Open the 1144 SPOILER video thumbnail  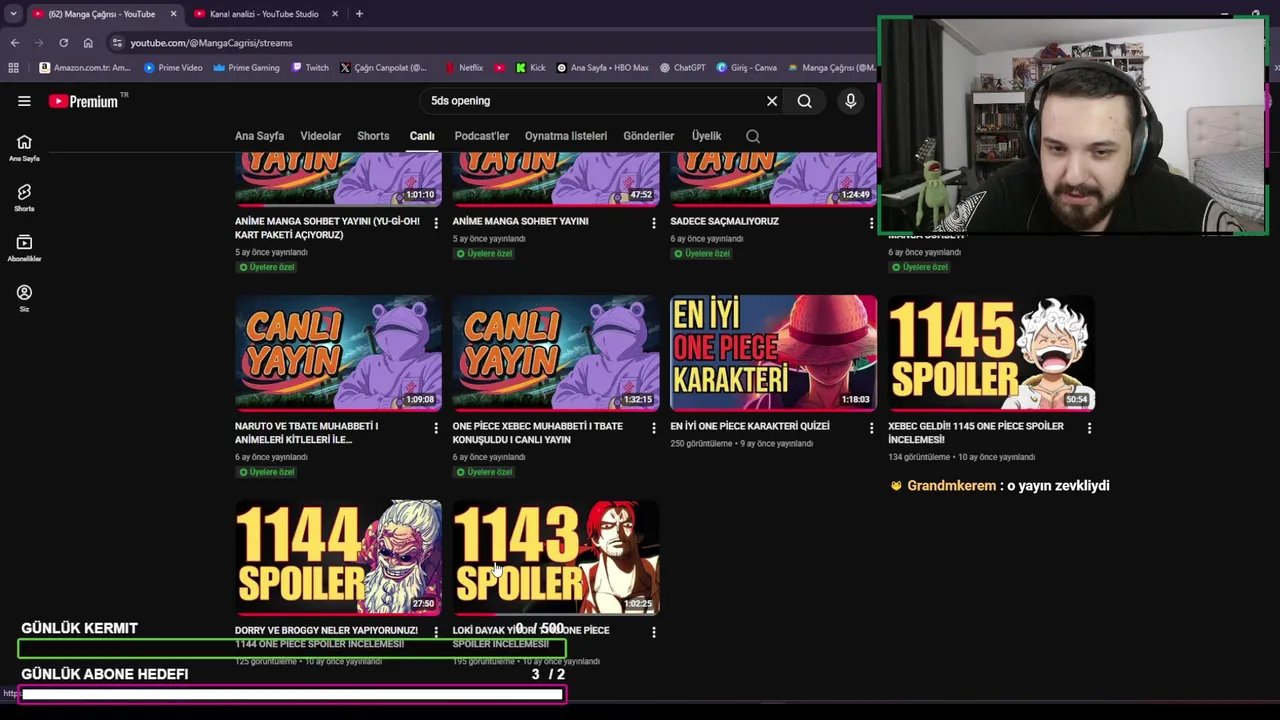338,557
